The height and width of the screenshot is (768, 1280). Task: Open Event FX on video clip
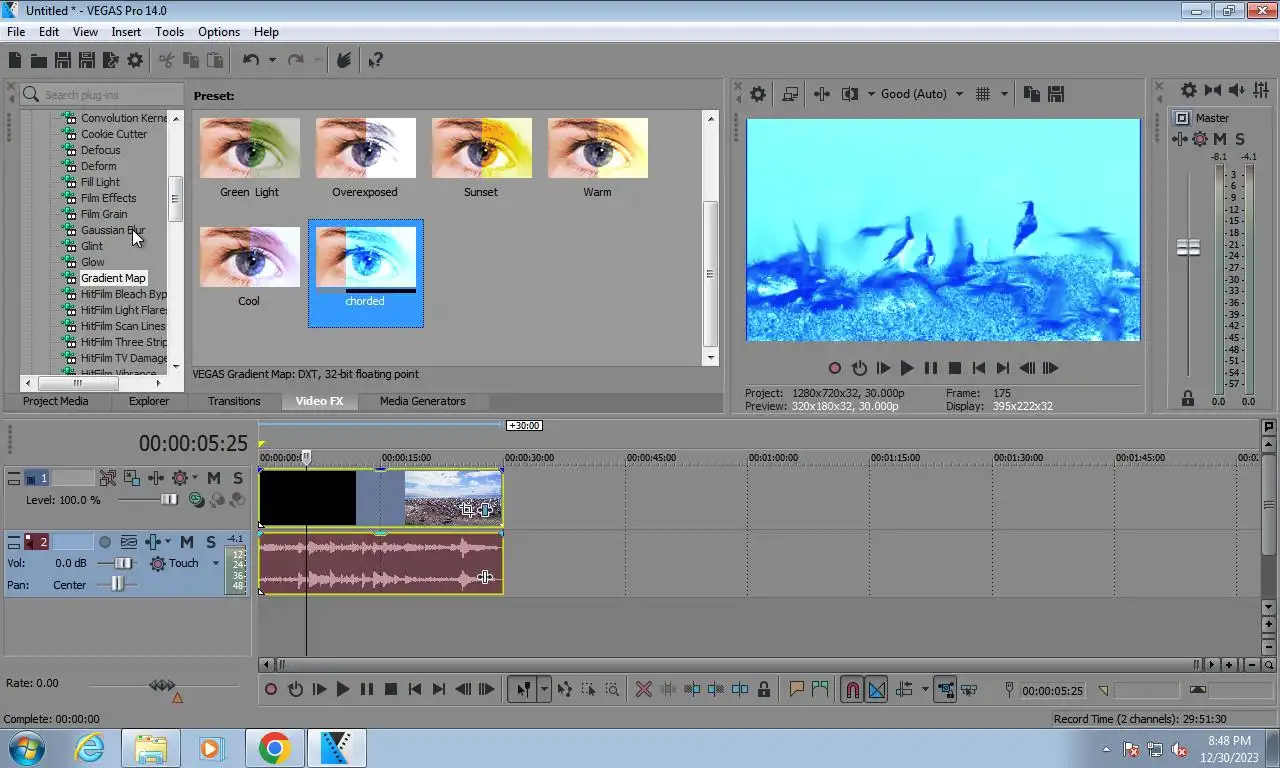pos(485,509)
